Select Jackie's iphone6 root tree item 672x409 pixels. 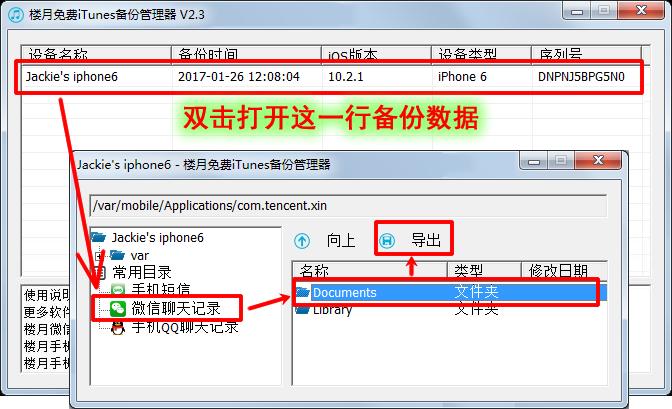coord(157,237)
